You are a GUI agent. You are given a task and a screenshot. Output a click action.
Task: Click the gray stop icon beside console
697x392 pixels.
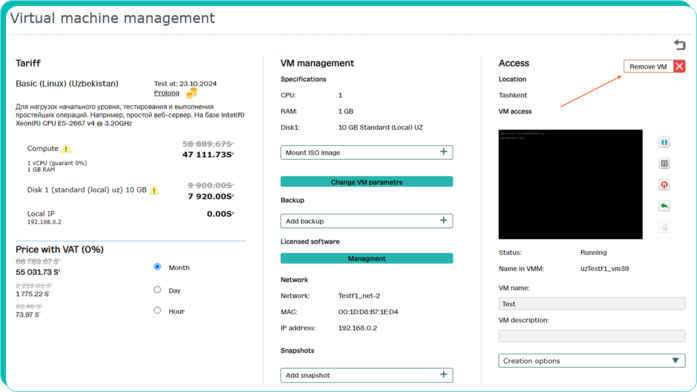[664, 164]
